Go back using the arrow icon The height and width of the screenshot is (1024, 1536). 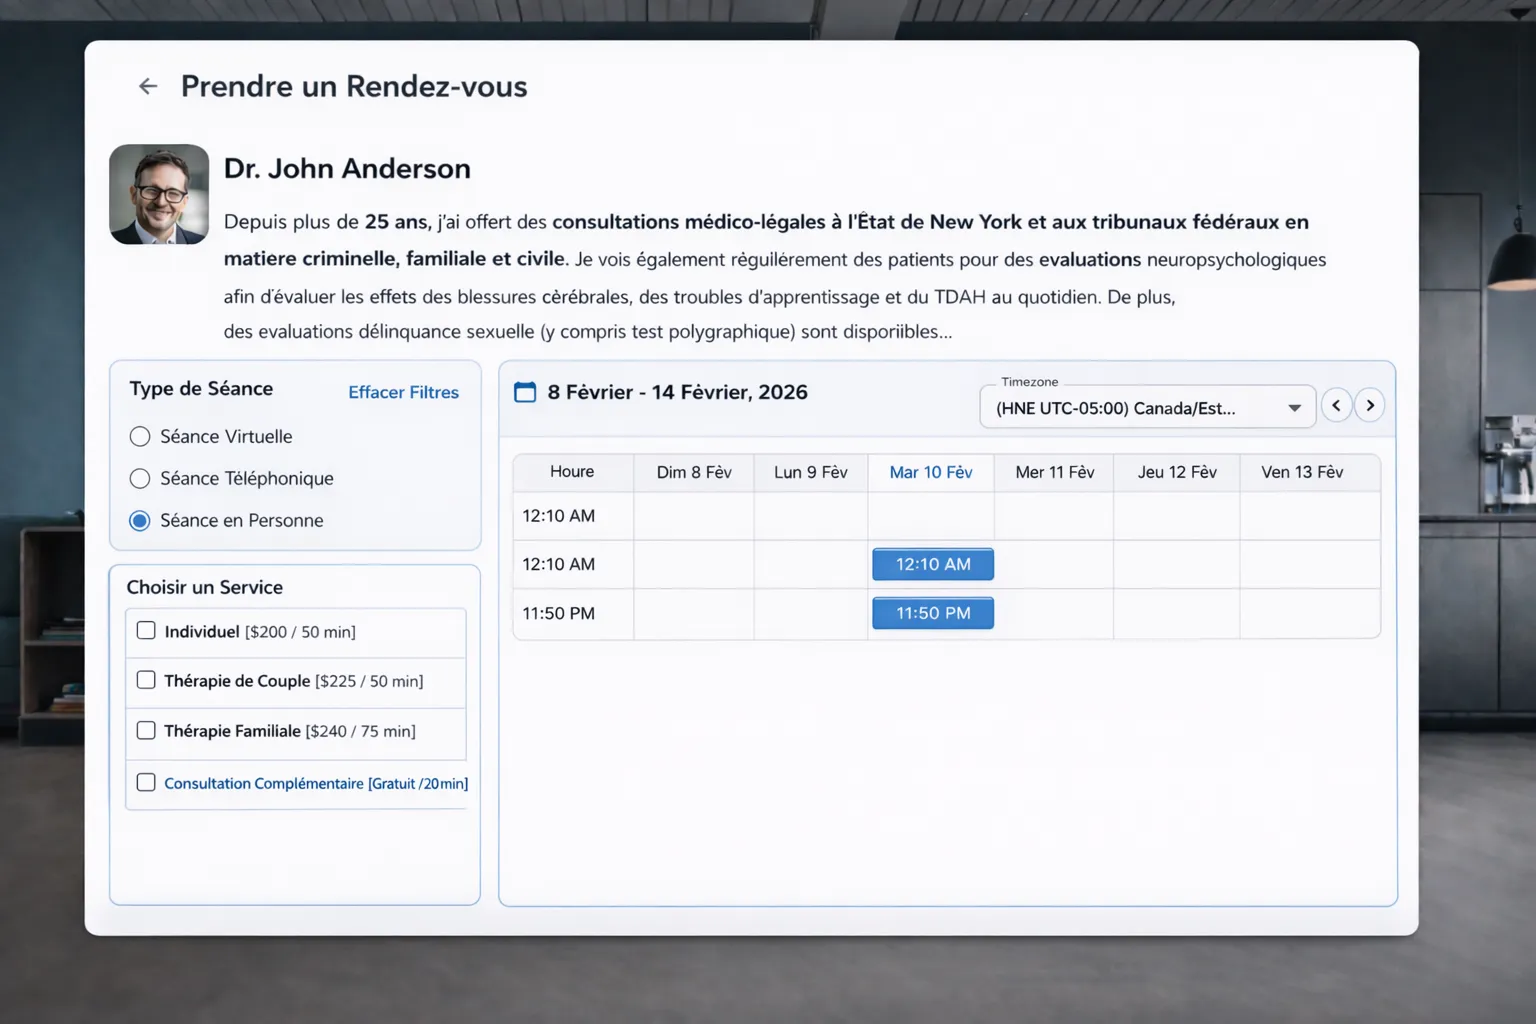pos(148,86)
